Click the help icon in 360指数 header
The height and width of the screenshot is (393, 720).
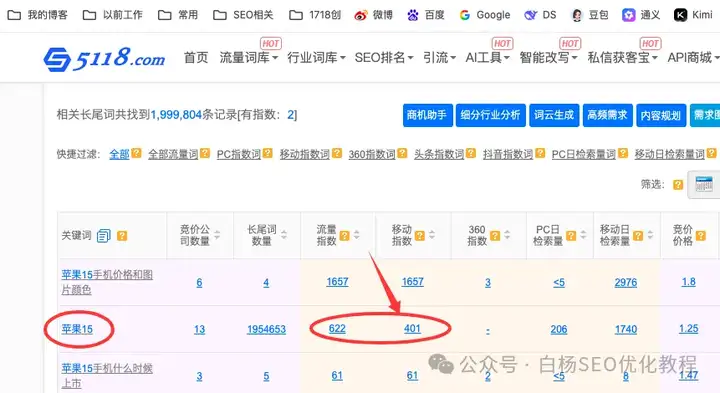point(495,236)
